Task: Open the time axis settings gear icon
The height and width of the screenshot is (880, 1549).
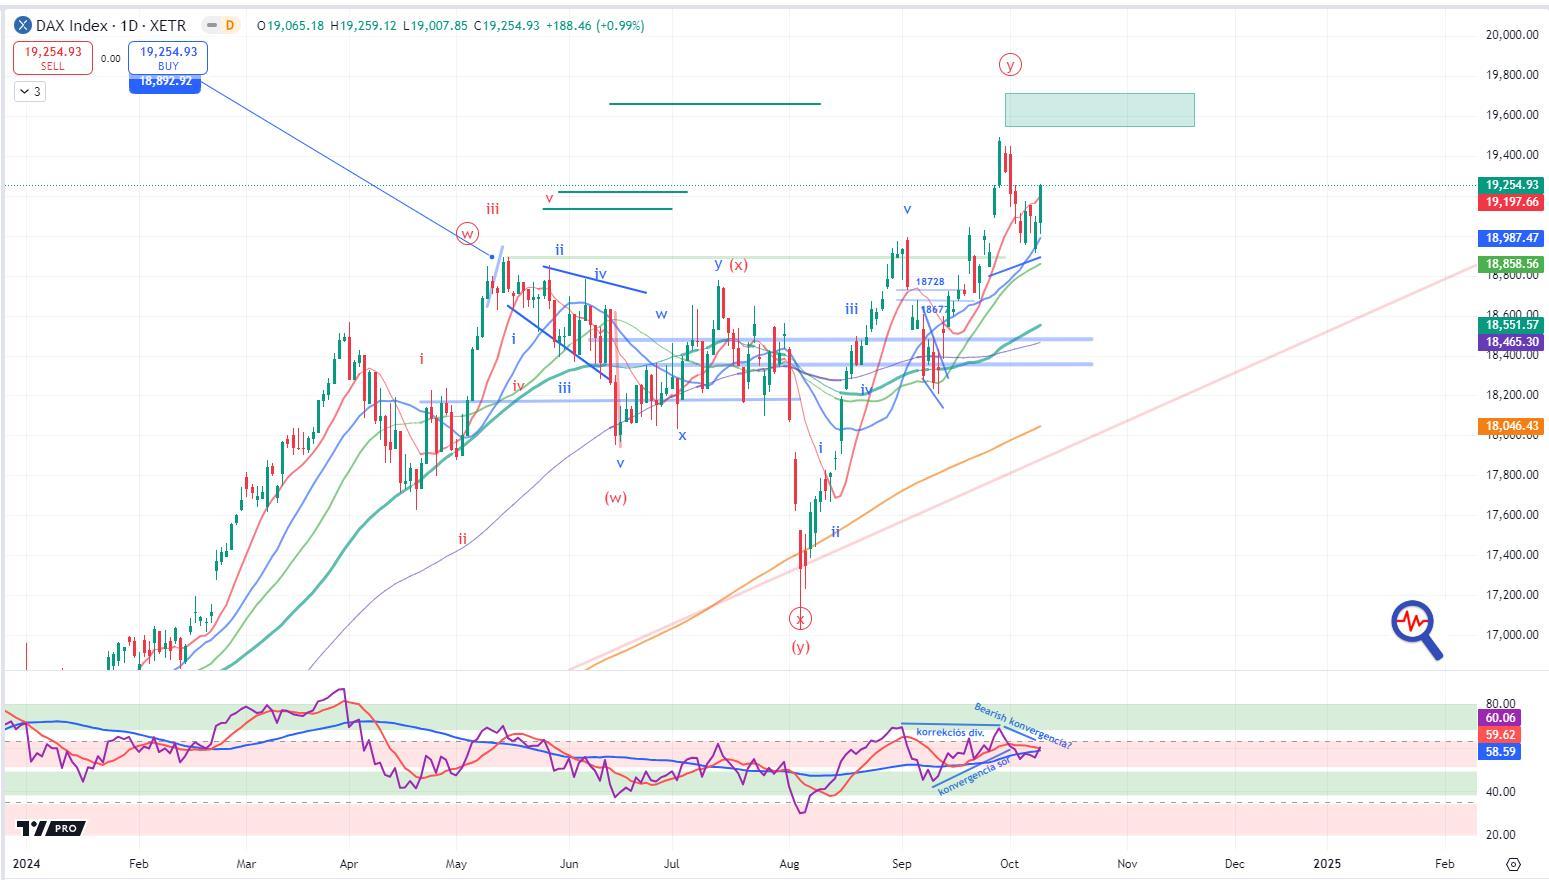Action: (x=1513, y=864)
